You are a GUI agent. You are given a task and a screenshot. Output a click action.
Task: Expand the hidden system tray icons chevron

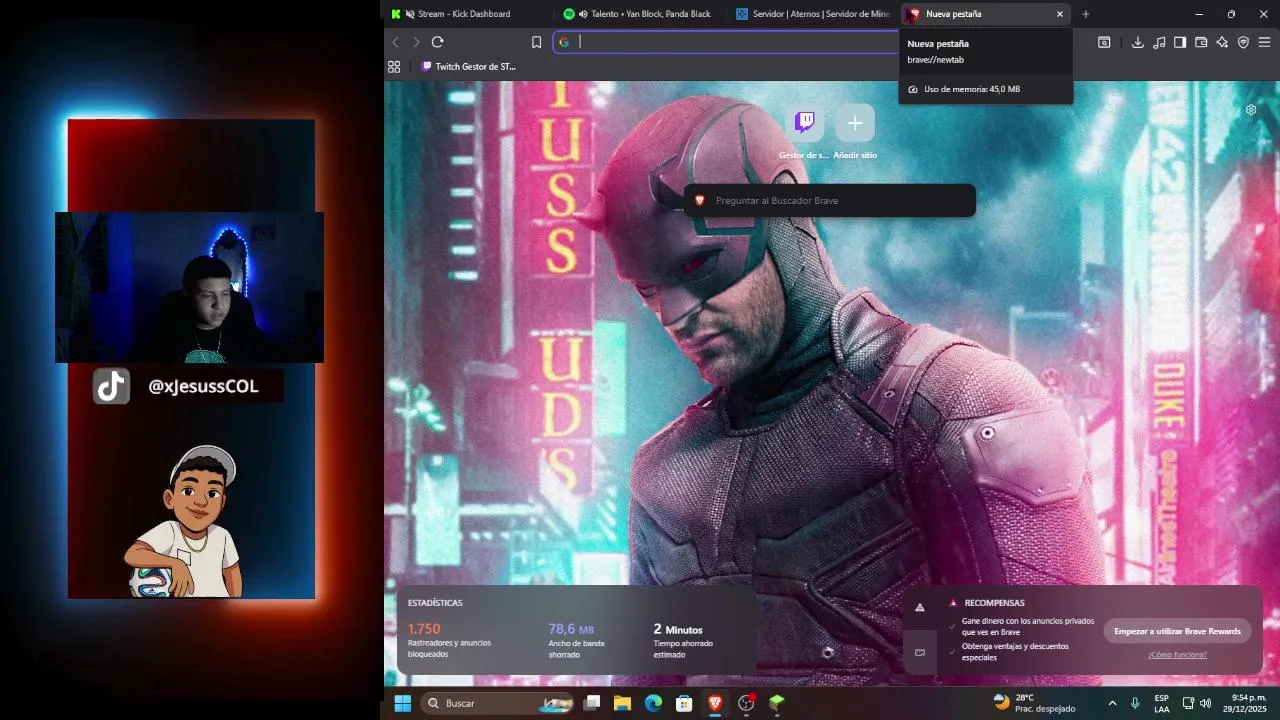point(1112,703)
